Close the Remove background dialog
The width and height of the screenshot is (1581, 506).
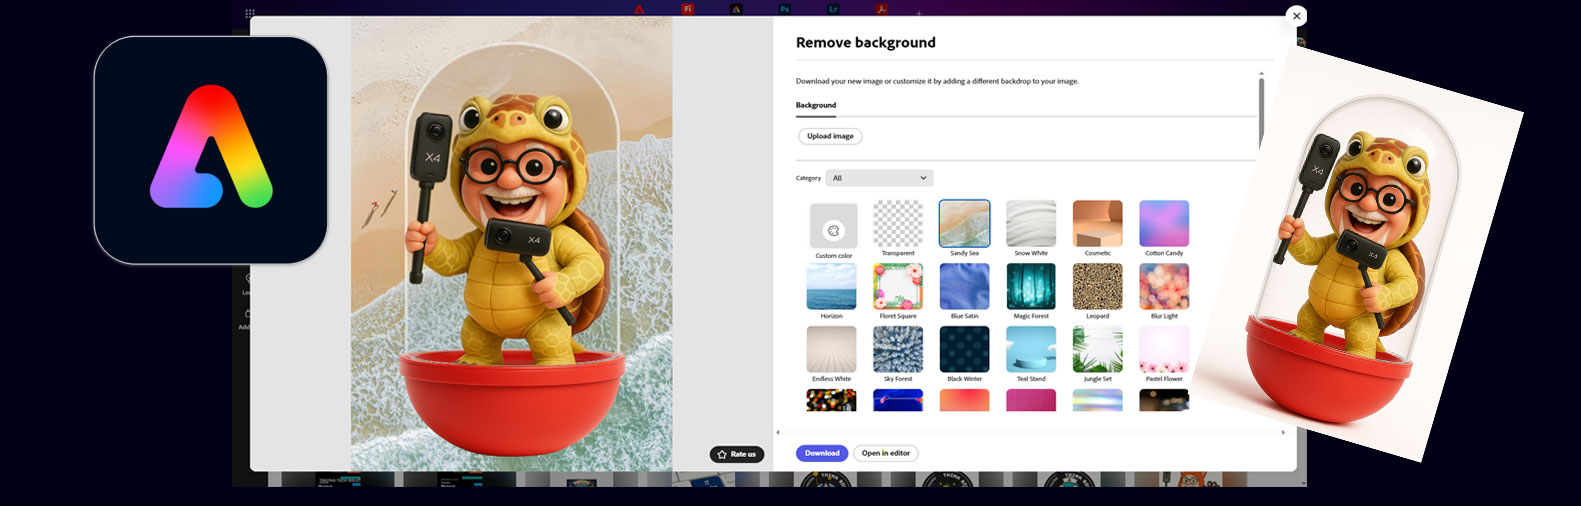(x=1296, y=15)
